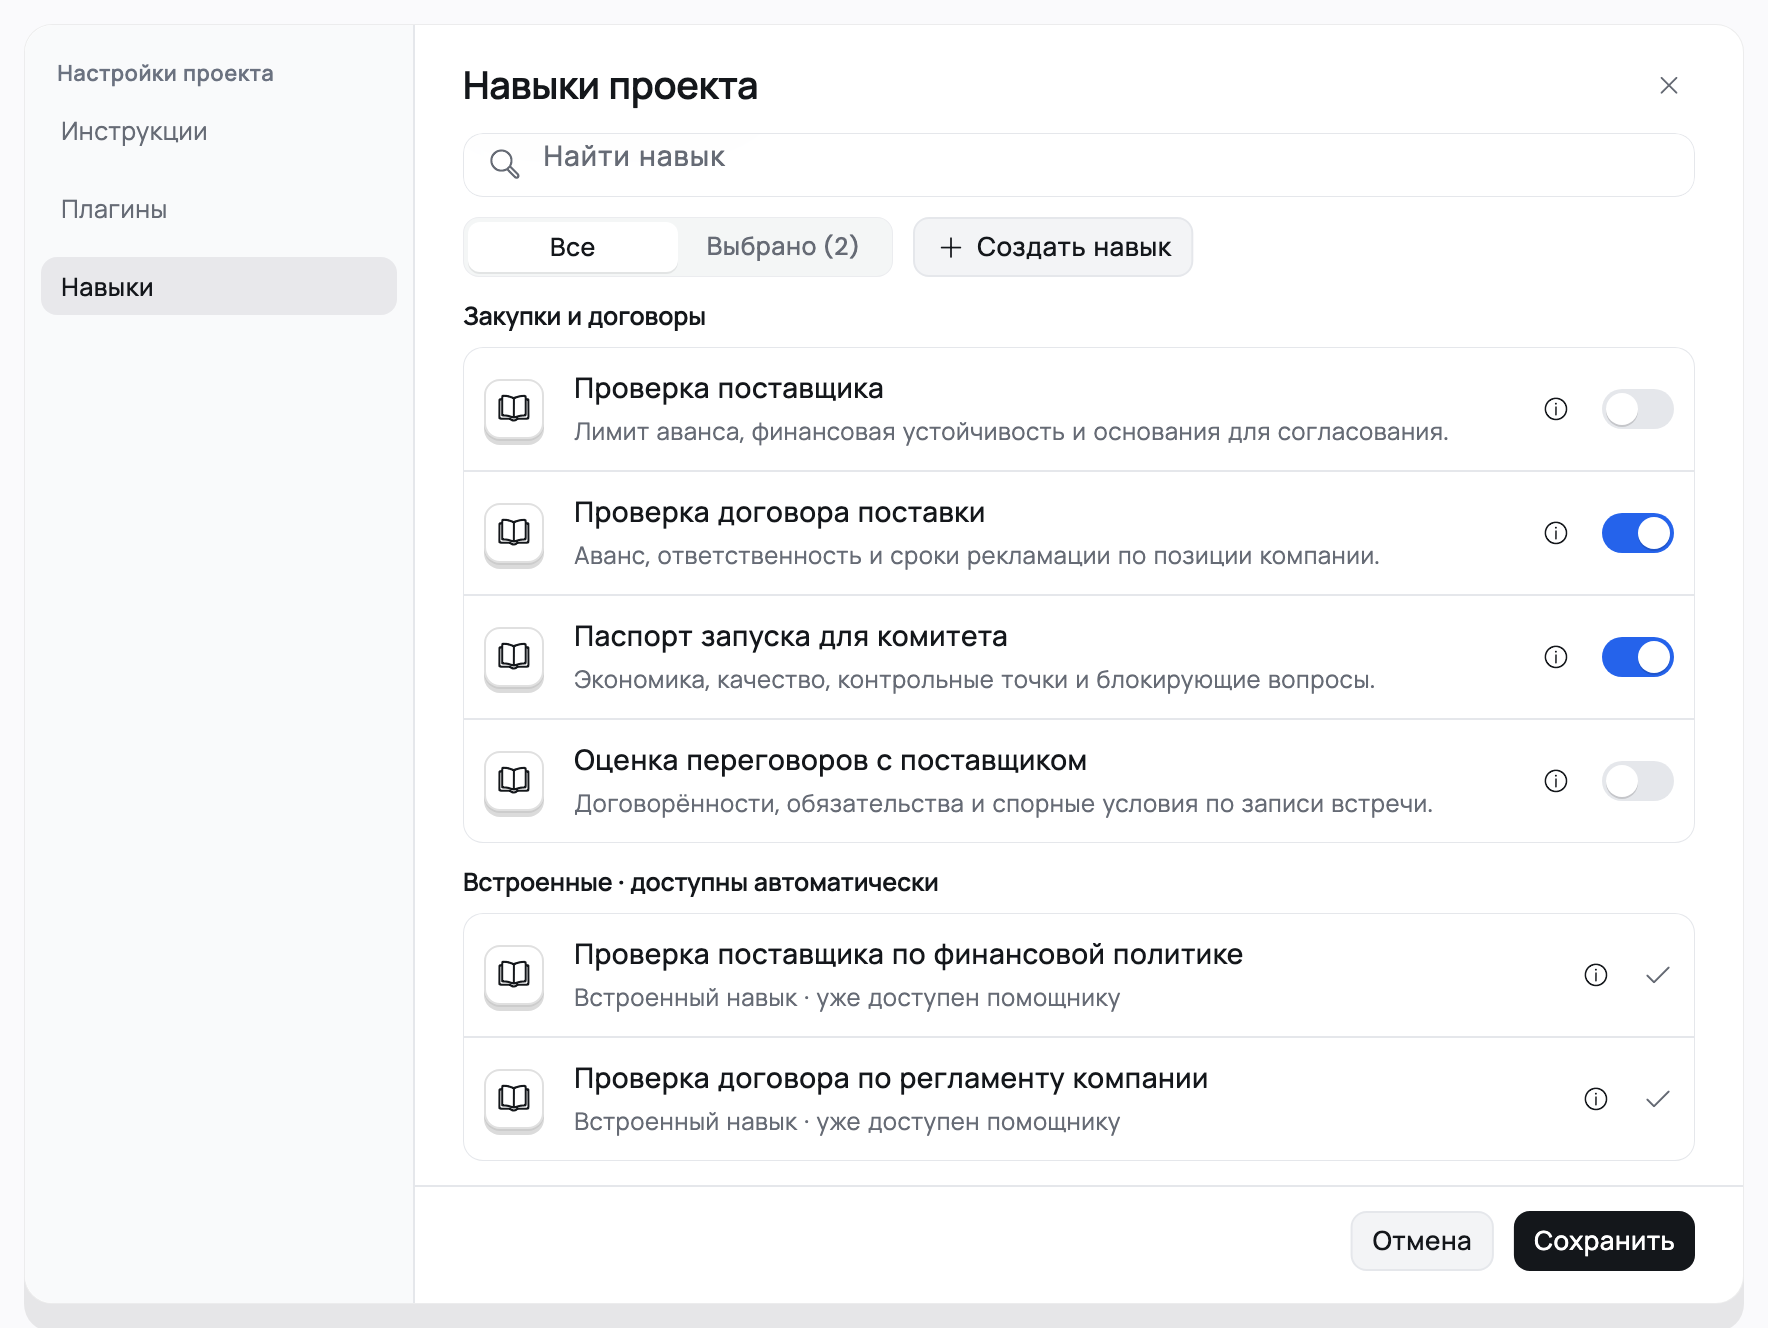Click description starting with Экономика, качество
The height and width of the screenshot is (1328, 1768).
(x=974, y=680)
